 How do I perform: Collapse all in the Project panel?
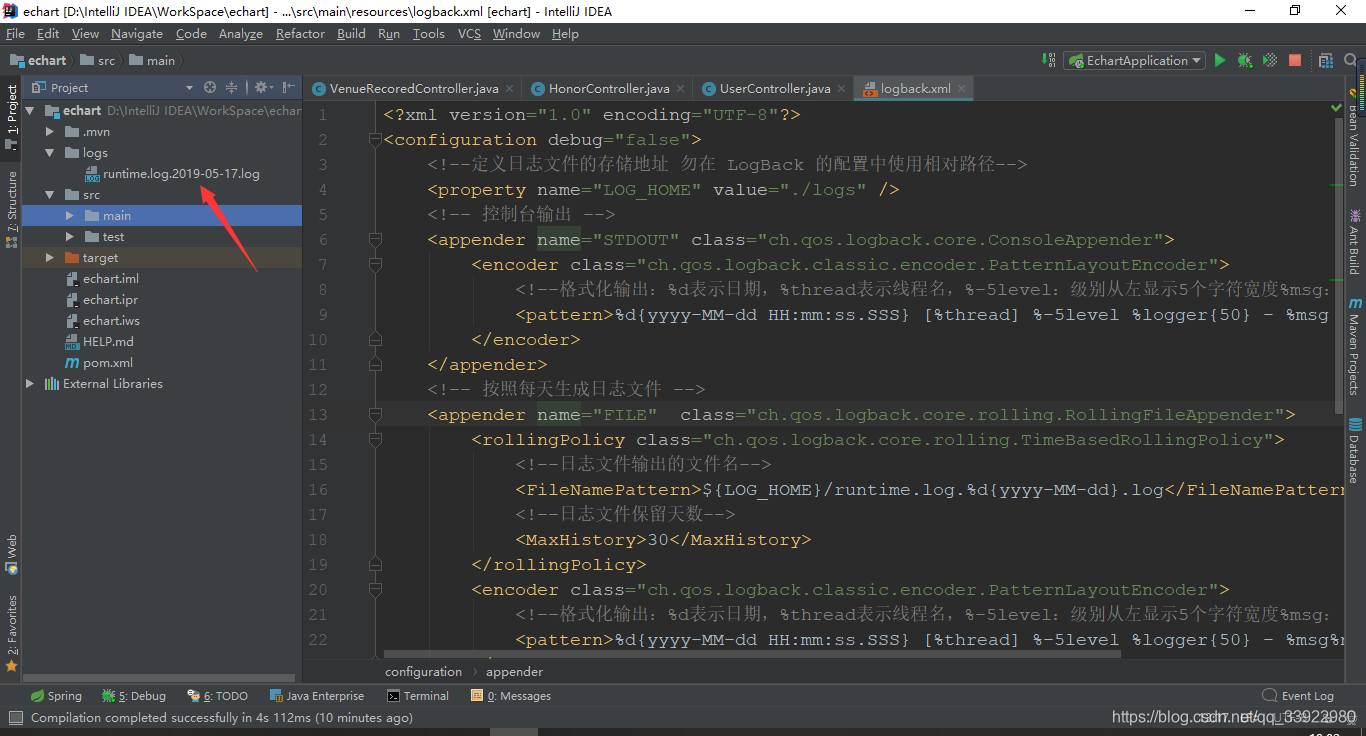coord(231,88)
